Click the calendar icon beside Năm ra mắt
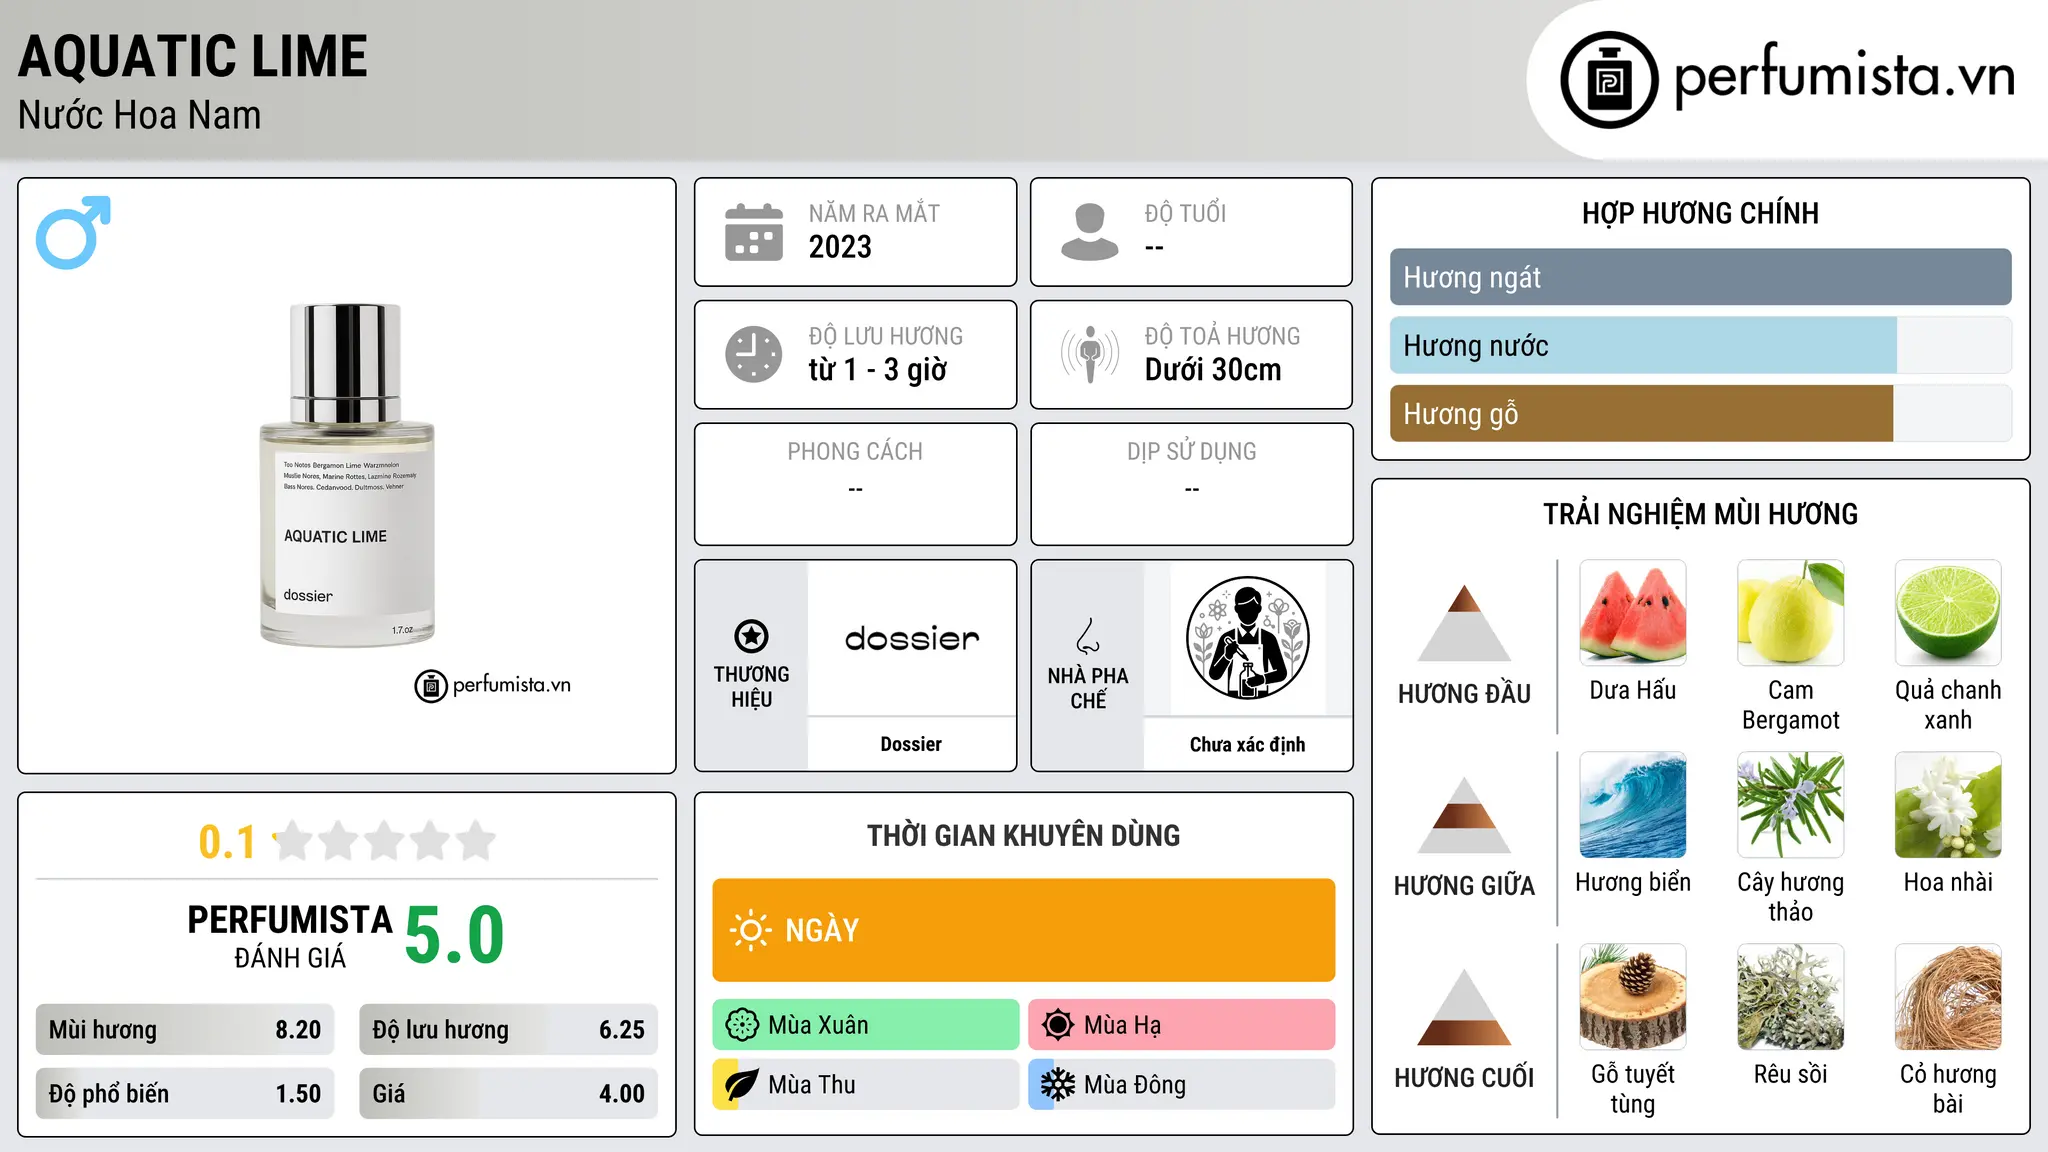The image size is (2048, 1152). pos(754,232)
